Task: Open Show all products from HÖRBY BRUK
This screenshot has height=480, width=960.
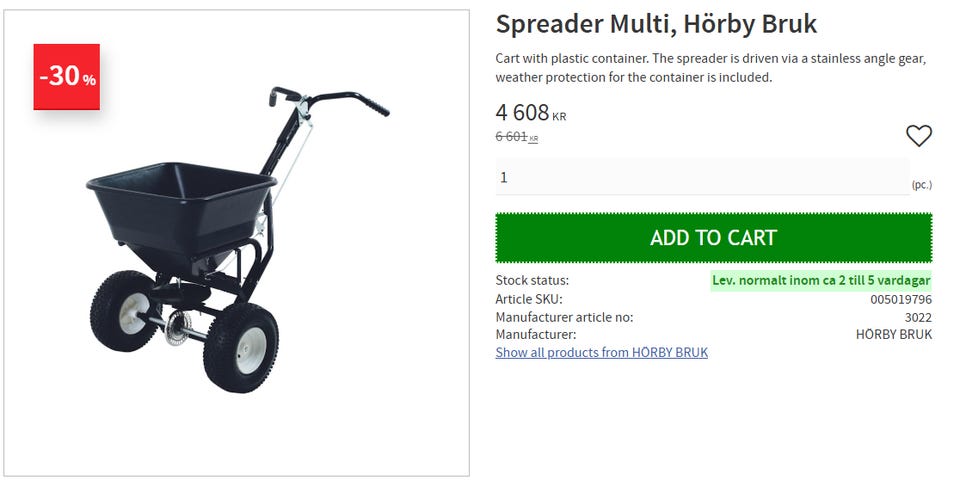Action: coord(601,352)
